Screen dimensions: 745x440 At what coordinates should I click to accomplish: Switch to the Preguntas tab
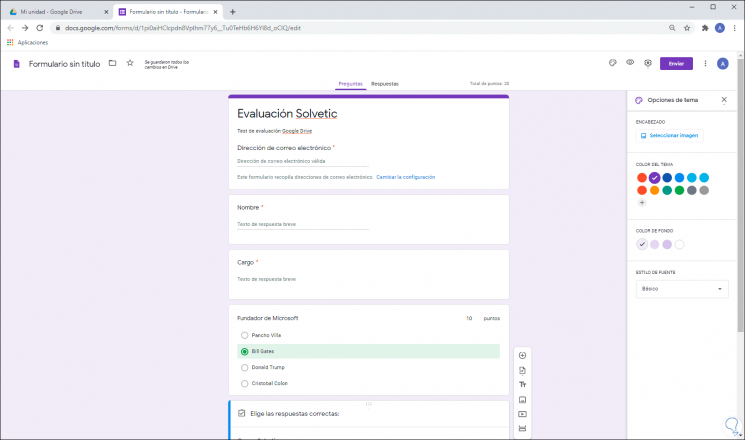[x=350, y=84]
